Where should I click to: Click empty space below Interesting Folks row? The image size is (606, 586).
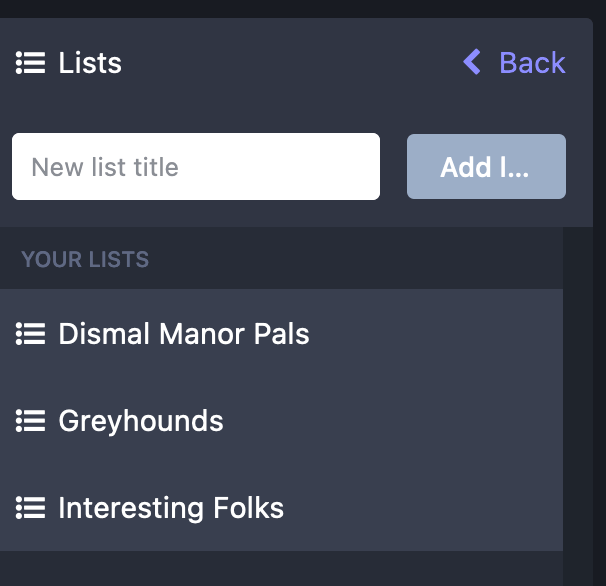(280, 568)
